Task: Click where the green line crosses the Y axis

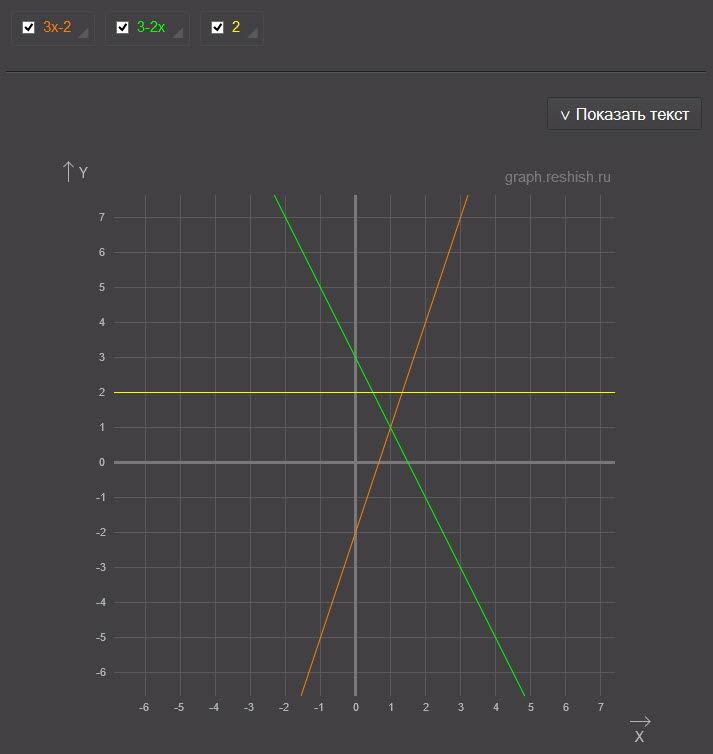Action: tap(355, 357)
